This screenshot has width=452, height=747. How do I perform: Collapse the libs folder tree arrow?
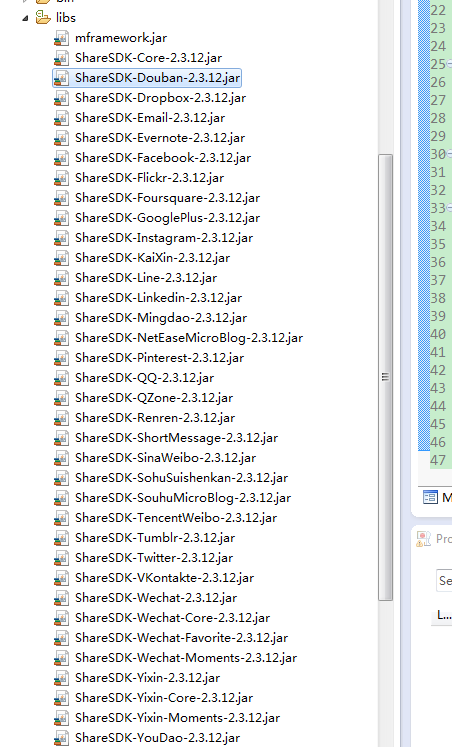click(25, 19)
